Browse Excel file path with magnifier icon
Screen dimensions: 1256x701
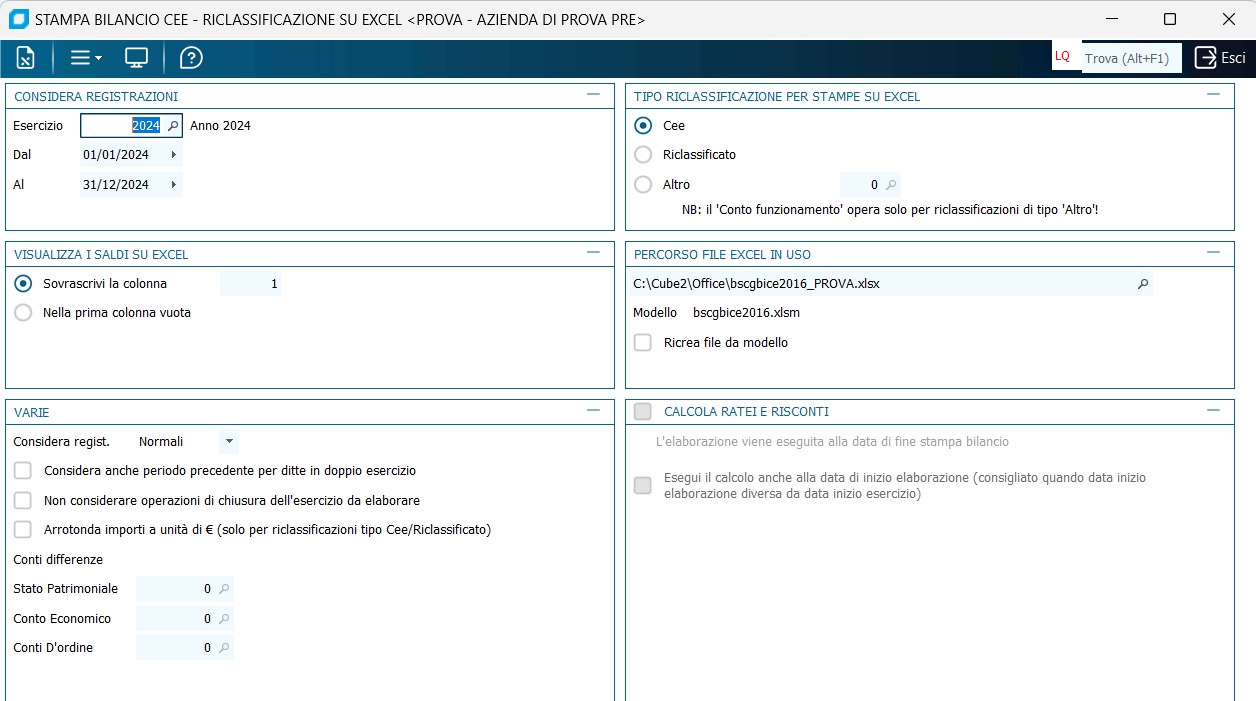1143,284
